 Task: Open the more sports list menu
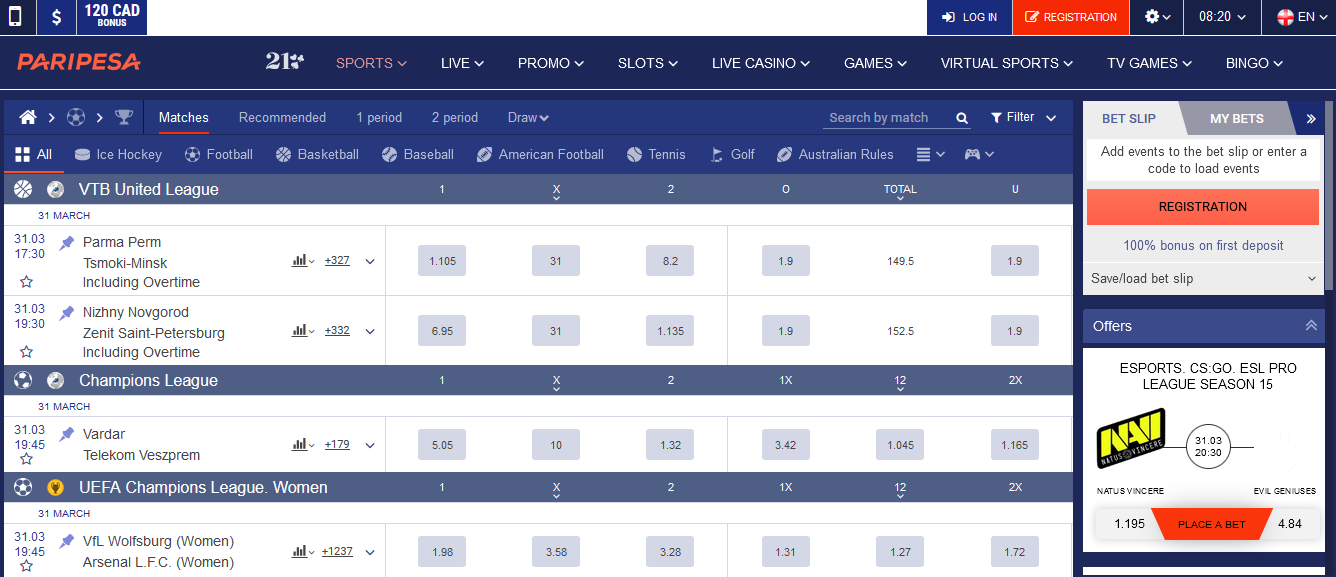click(x=930, y=154)
